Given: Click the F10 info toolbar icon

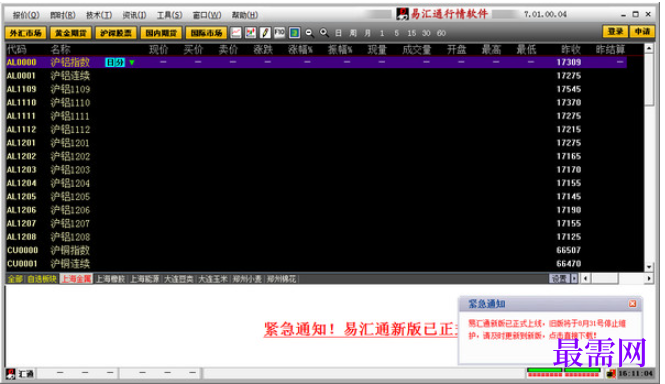Looking at the screenshot, I should coord(279,33).
